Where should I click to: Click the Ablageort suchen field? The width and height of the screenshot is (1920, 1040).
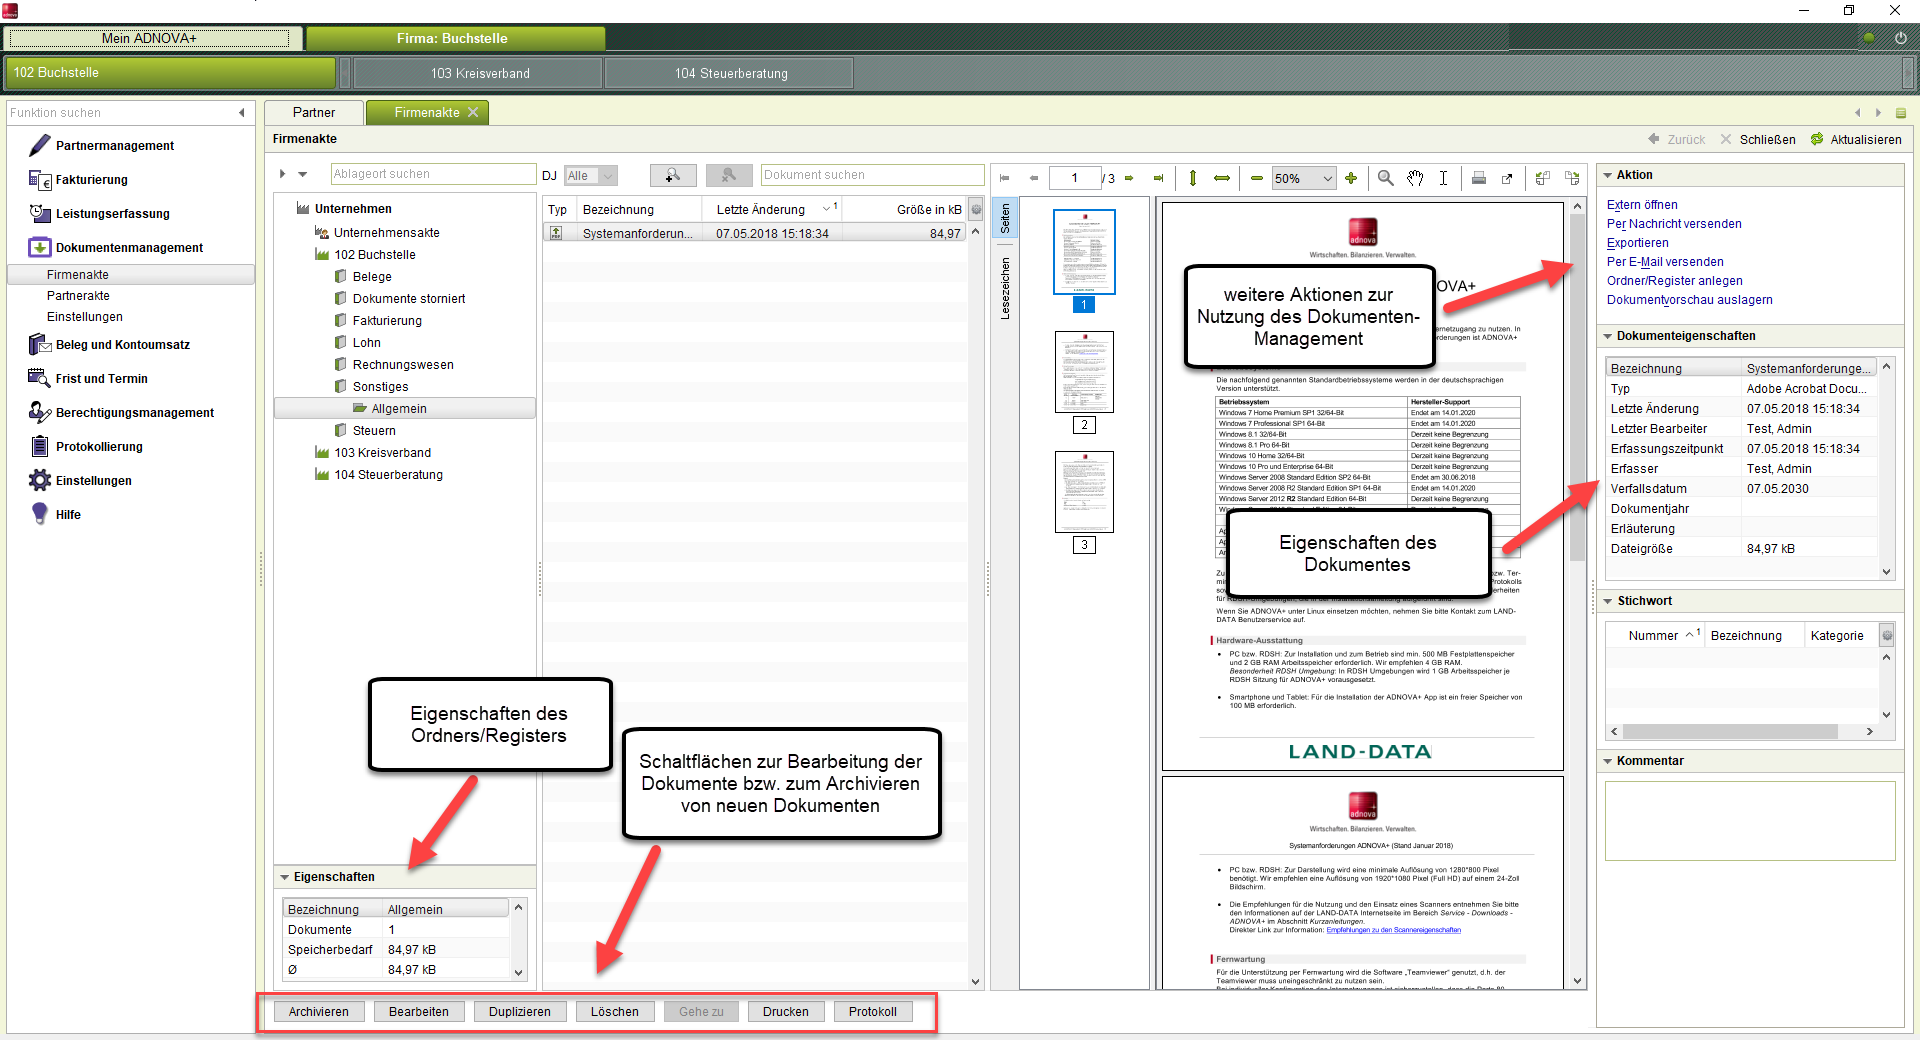[433, 174]
